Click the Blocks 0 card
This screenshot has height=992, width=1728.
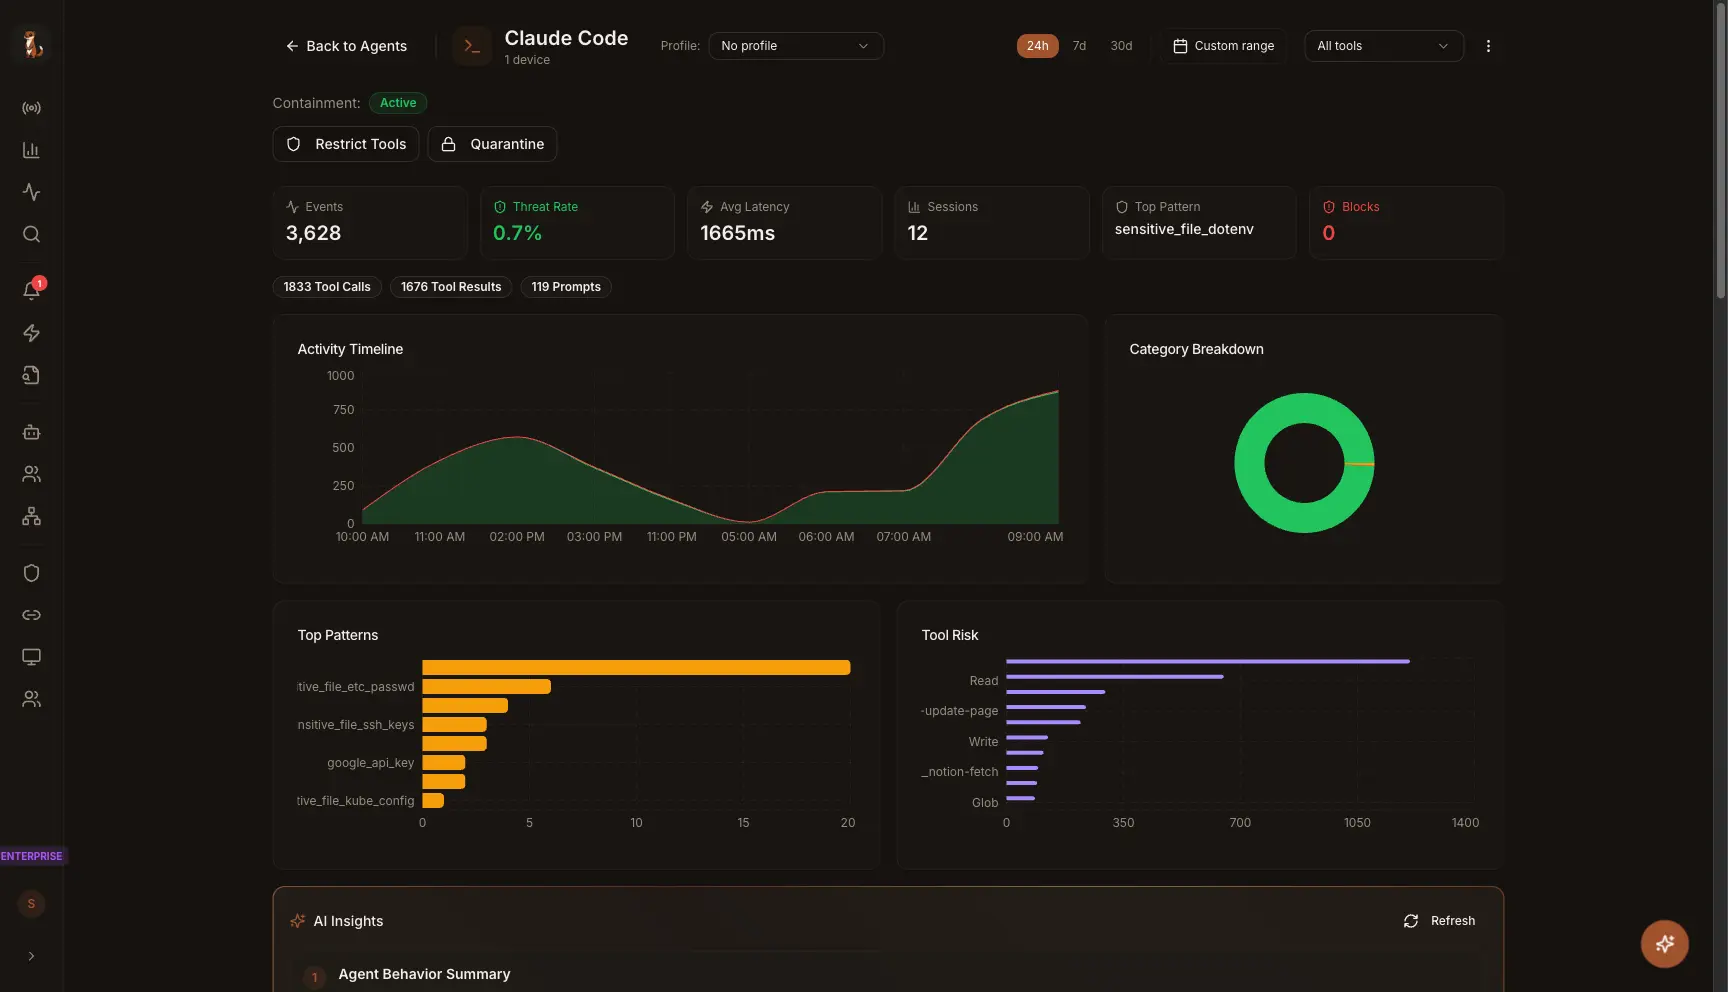tap(1406, 223)
